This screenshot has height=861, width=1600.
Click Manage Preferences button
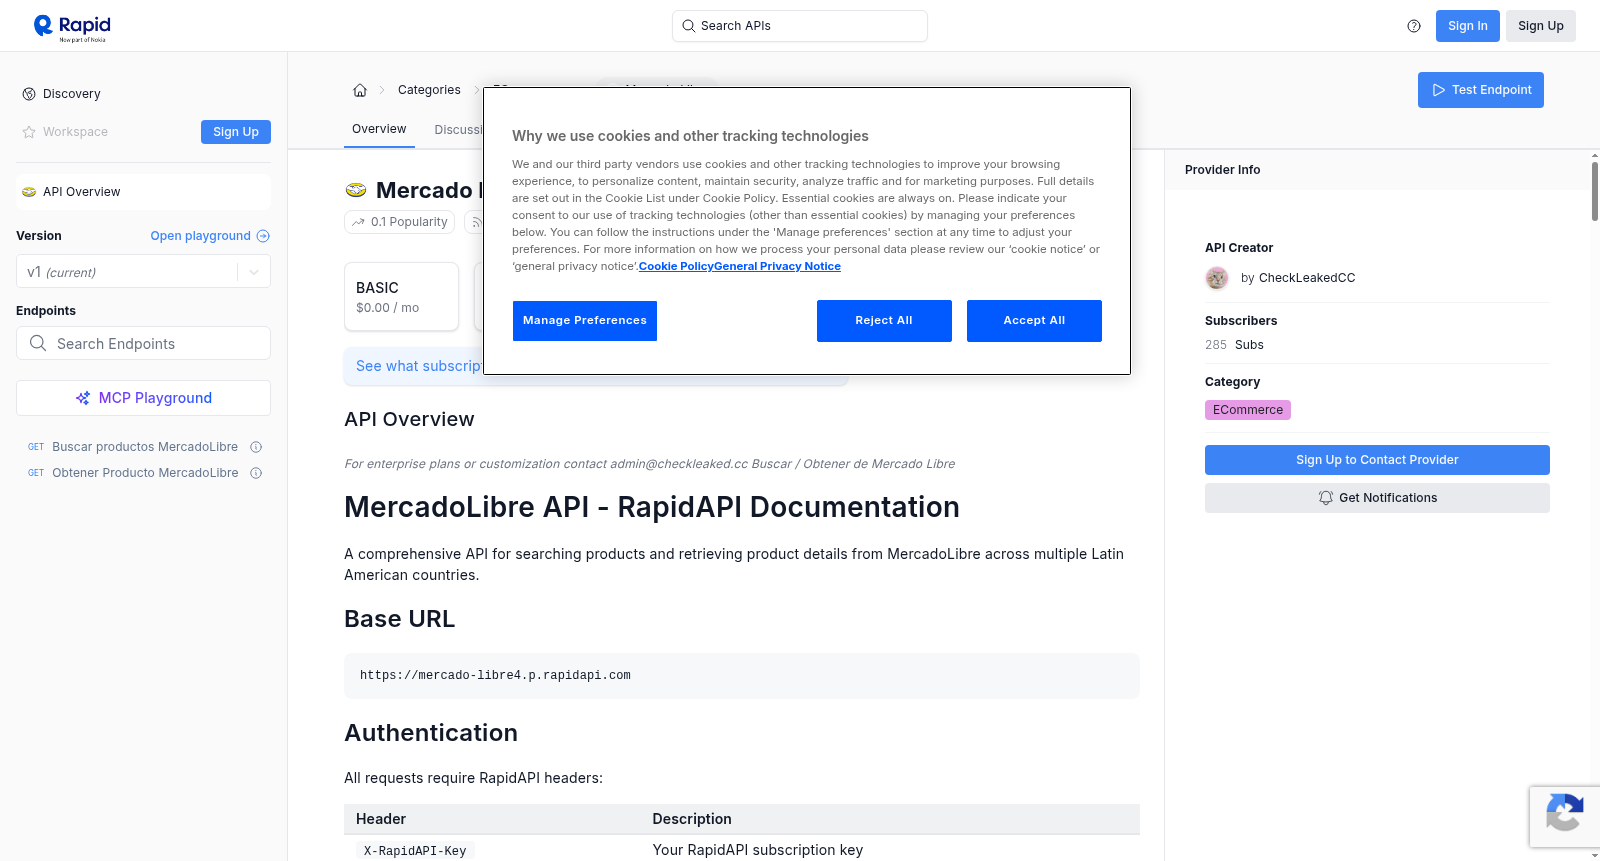(585, 321)
